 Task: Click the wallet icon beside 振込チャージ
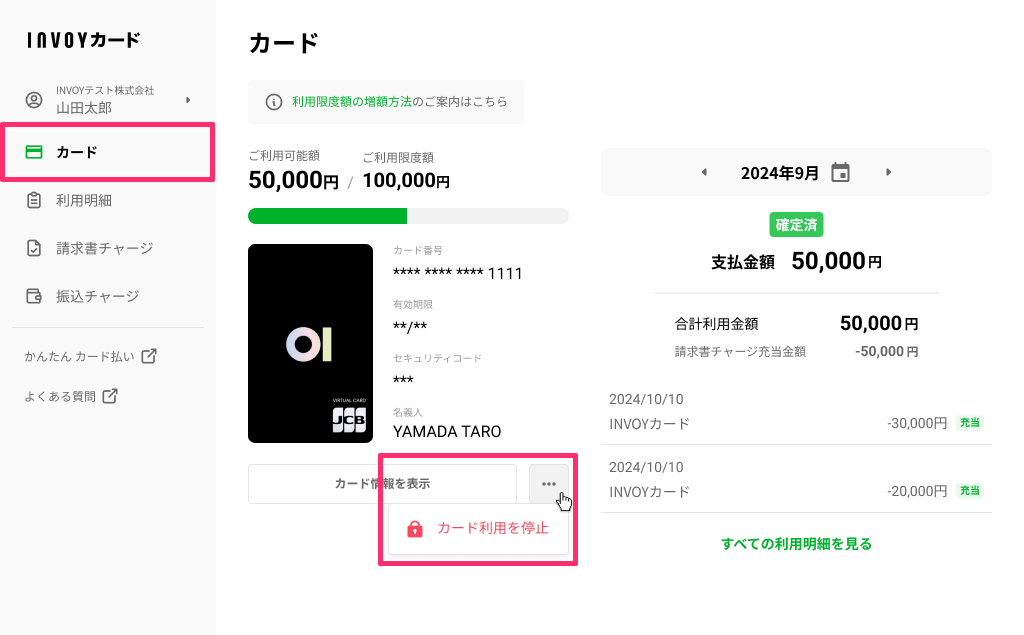click(34, 296)
